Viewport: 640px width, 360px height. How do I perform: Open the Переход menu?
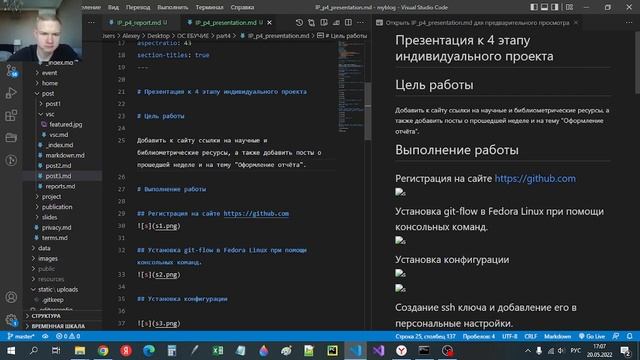pyautogui.click(x=138, y=7)
